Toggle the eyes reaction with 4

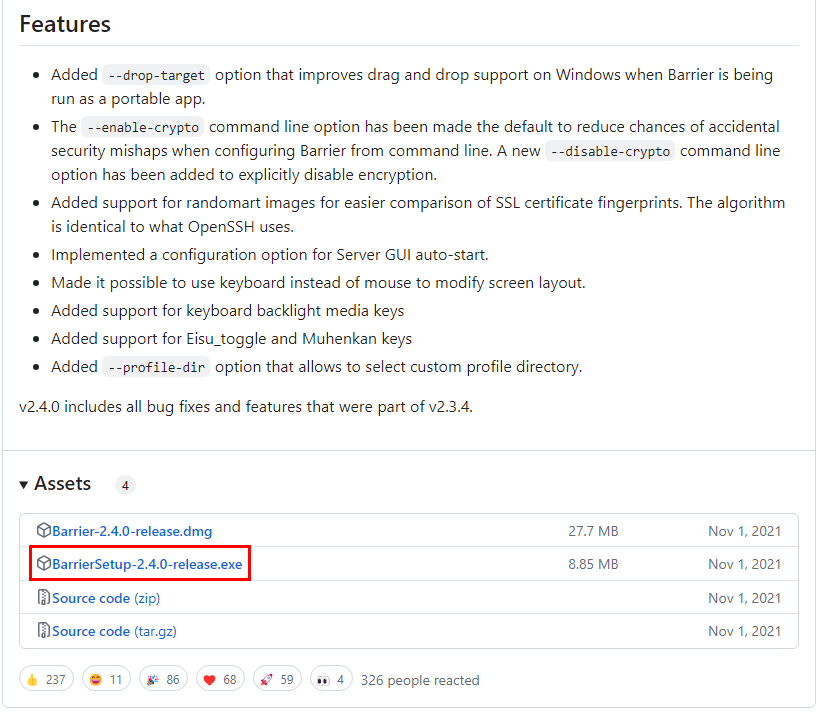(331, 680)
